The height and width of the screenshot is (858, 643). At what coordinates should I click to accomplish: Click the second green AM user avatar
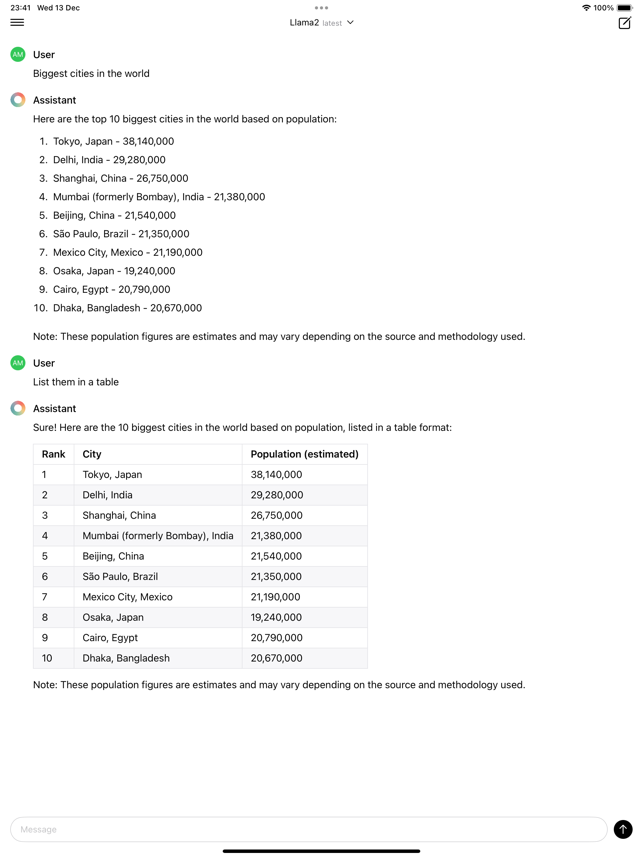click(x=18, y=363)
